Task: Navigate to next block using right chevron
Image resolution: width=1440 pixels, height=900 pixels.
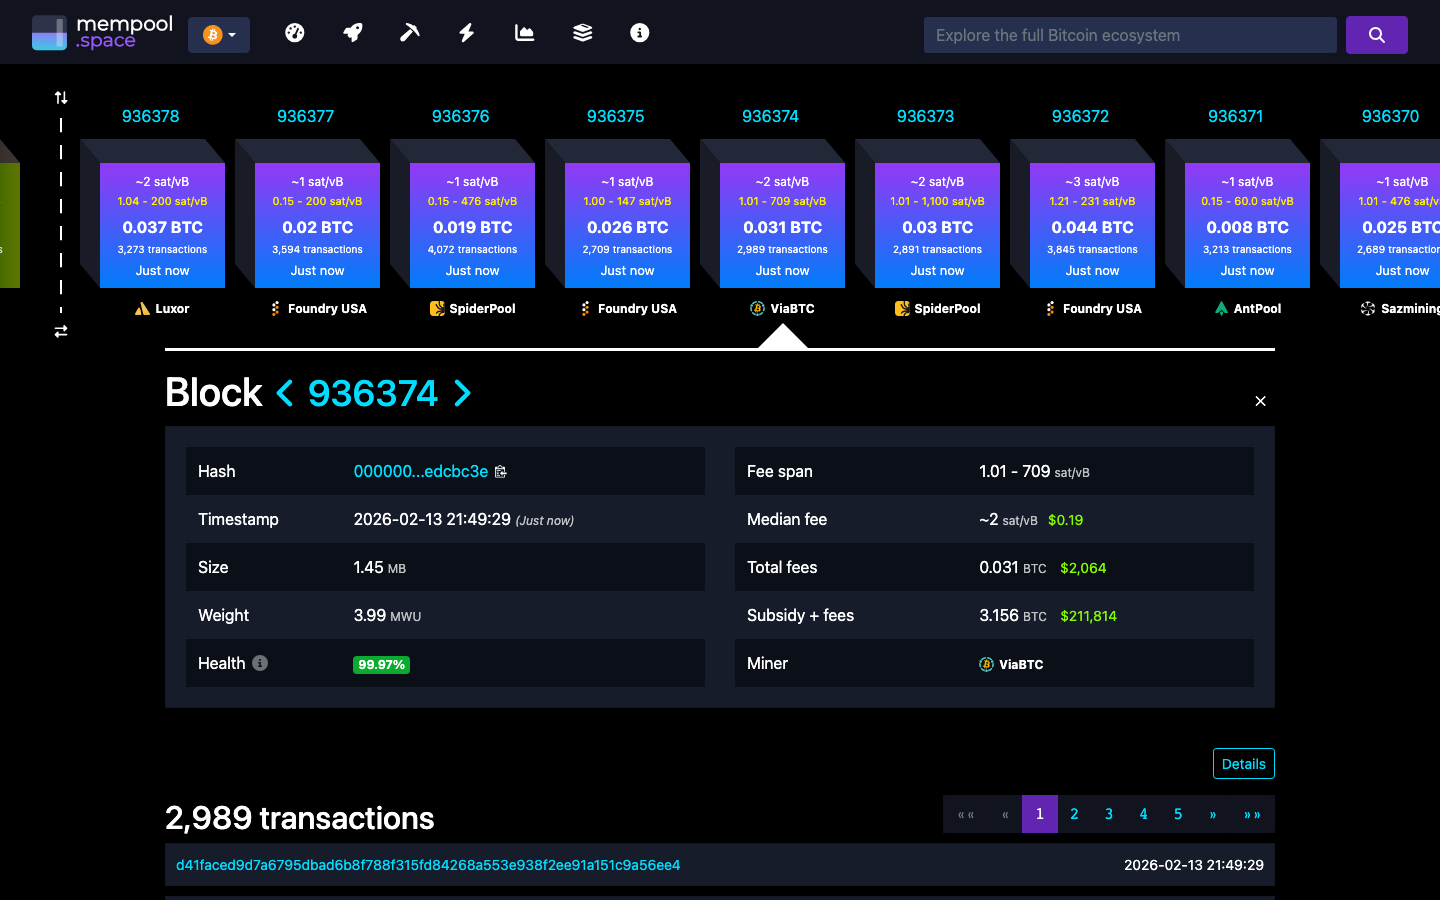Action: pyautogui.click(x=462, y=394)
